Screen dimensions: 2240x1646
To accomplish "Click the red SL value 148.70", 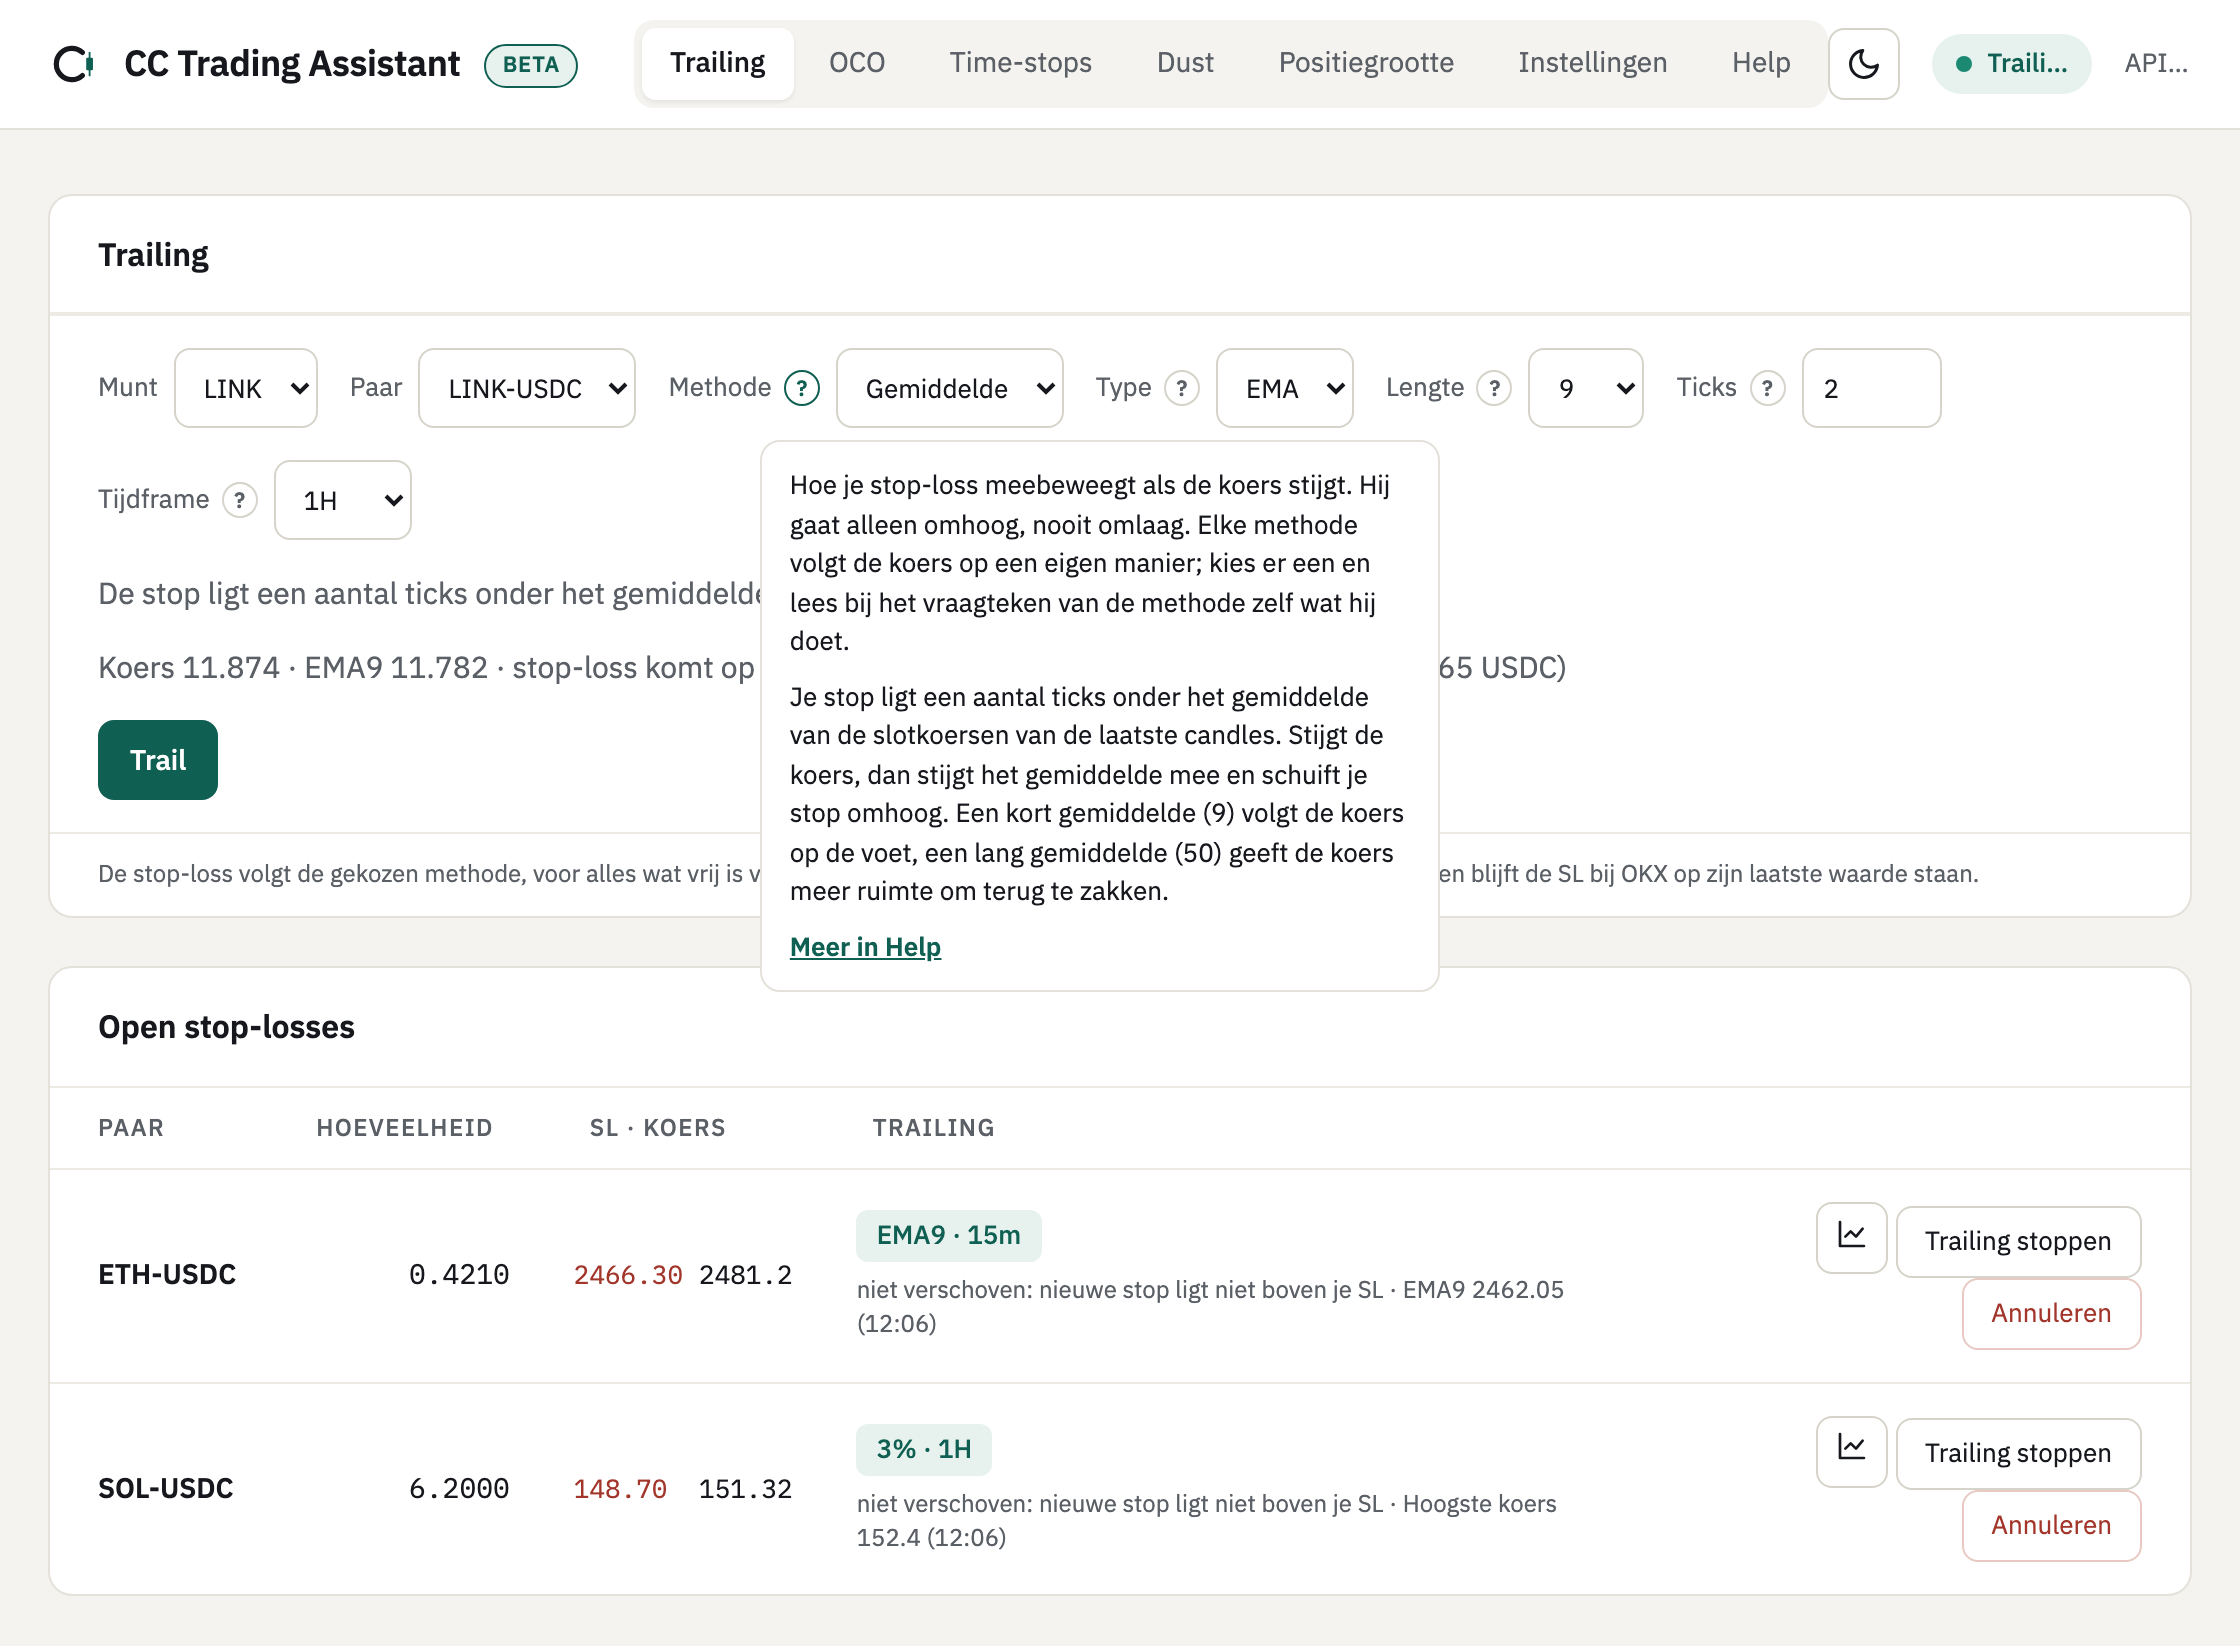I will pos(620,1489).
